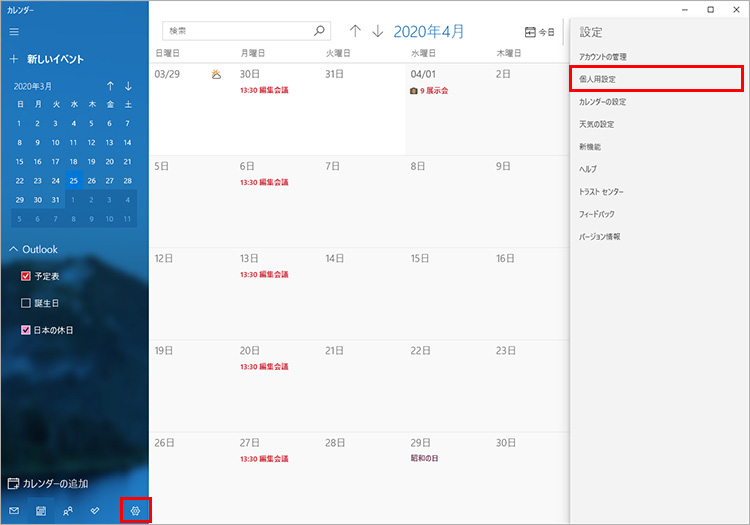Uncheck the 日本の休日 calendar checkbox

click(26, 329)
